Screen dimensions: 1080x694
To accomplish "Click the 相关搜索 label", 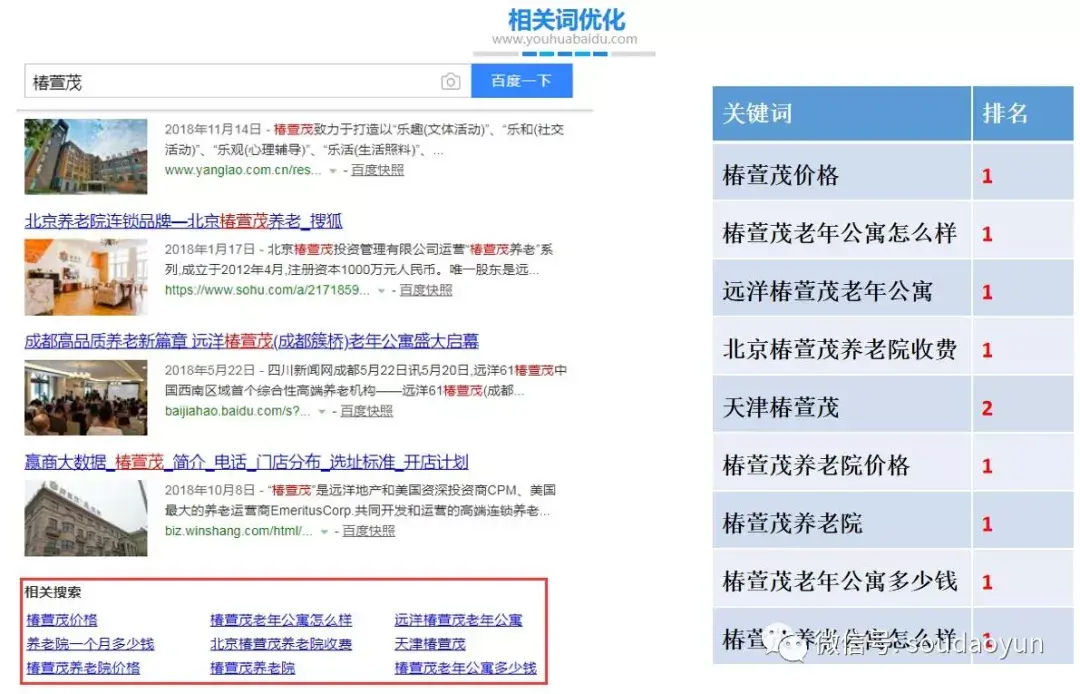I will point(53,592).
